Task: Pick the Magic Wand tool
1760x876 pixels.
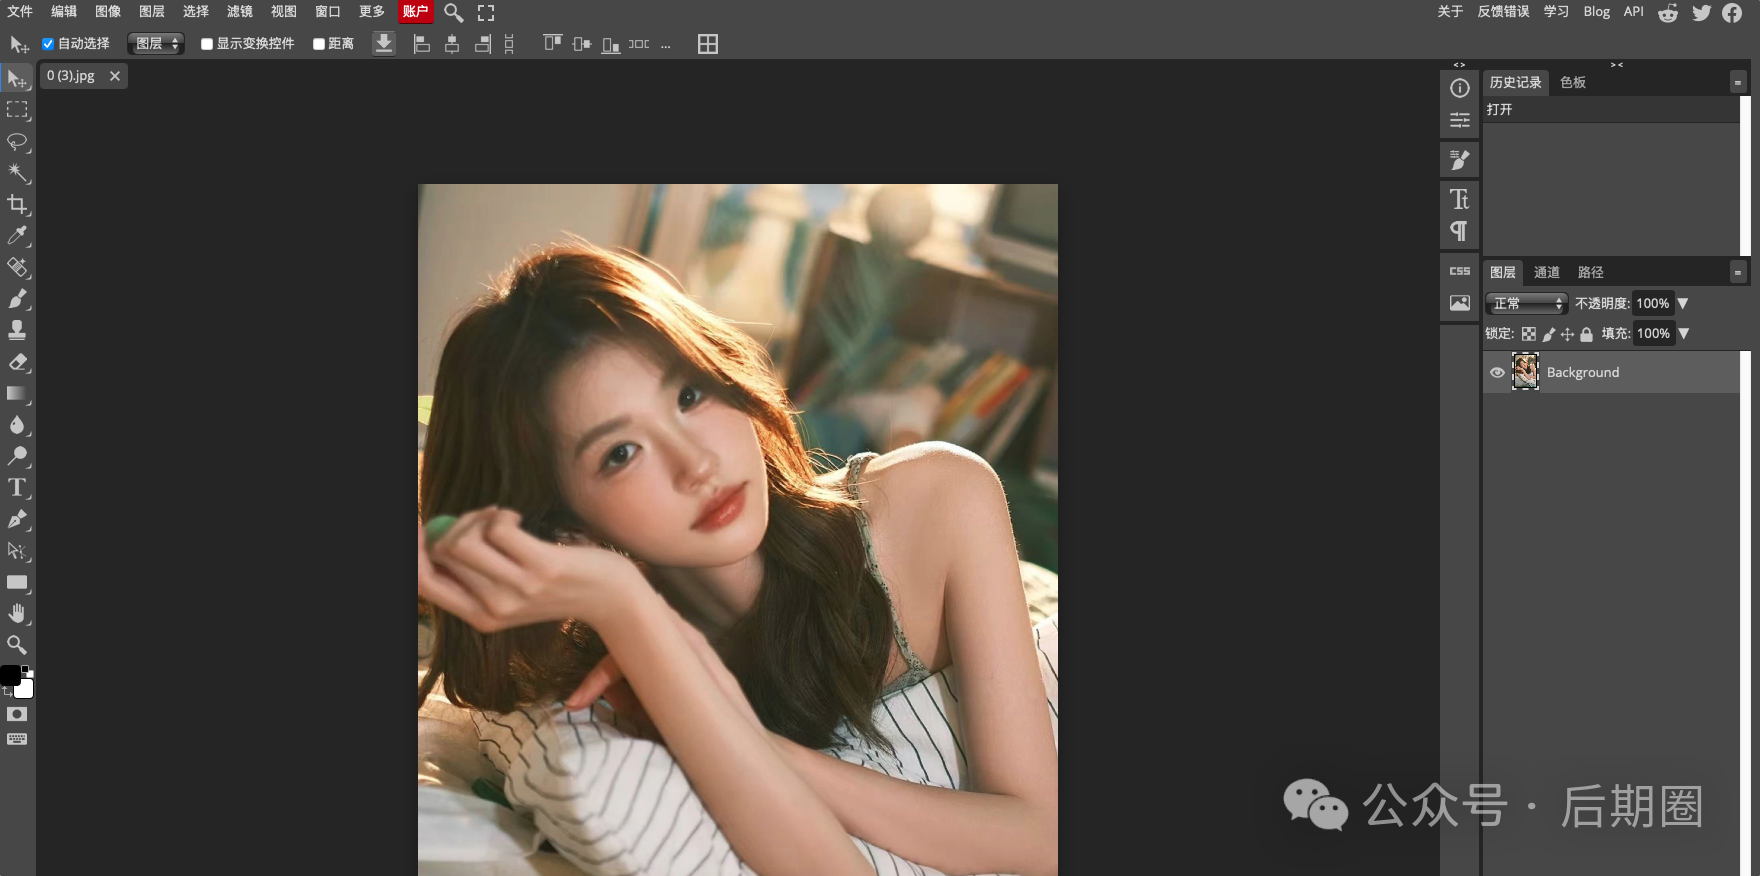Action: [17, 173]
